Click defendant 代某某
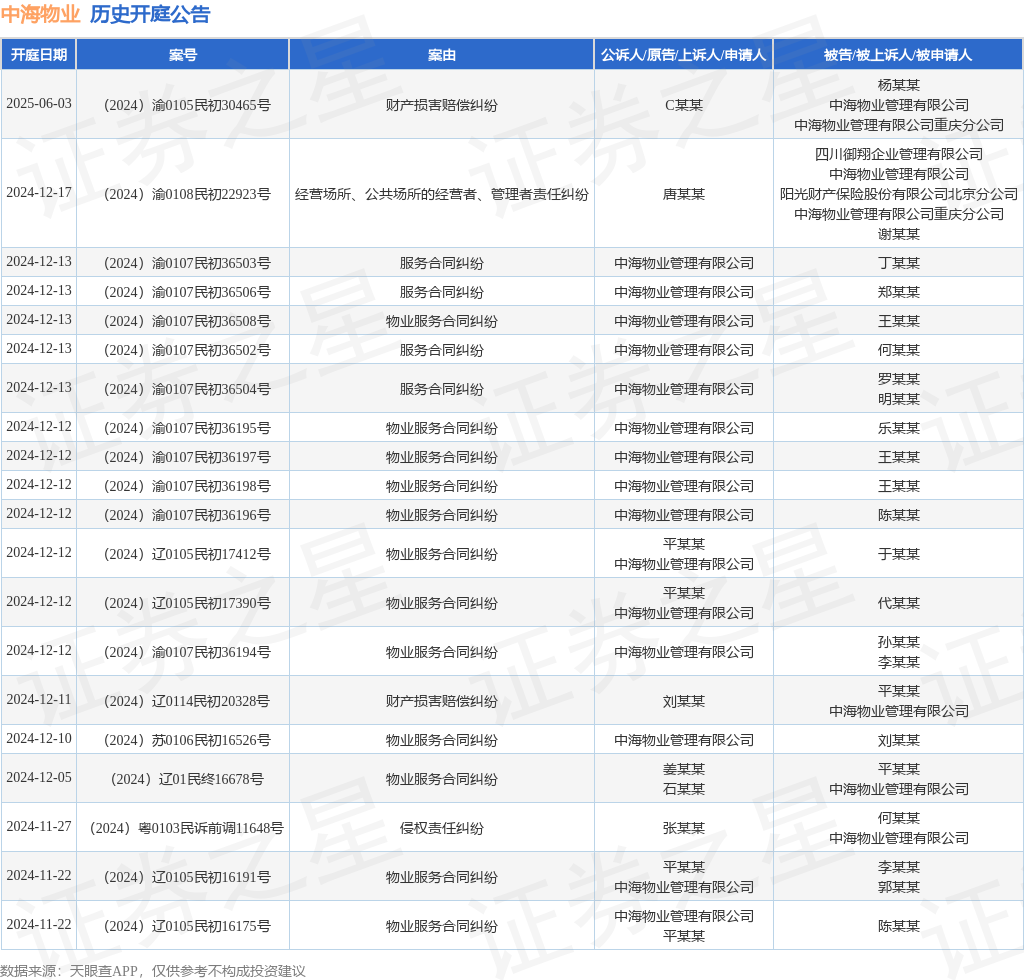The height and width of the screenshot is (980, 1024). 899,603
